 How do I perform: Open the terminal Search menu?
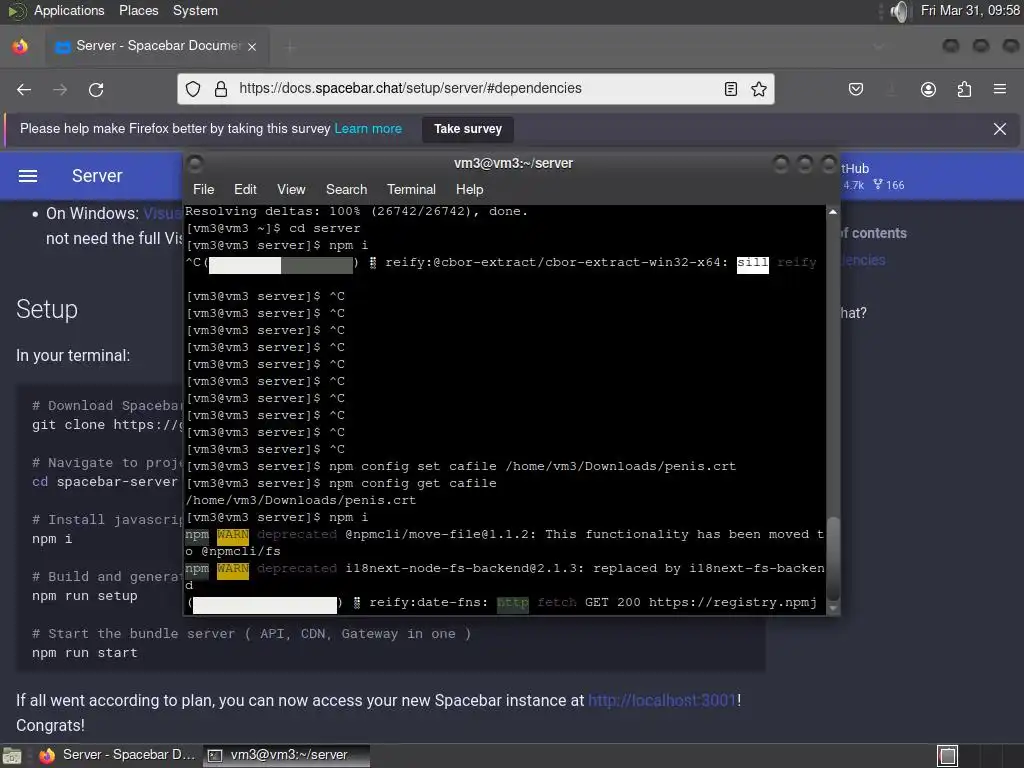346,189
